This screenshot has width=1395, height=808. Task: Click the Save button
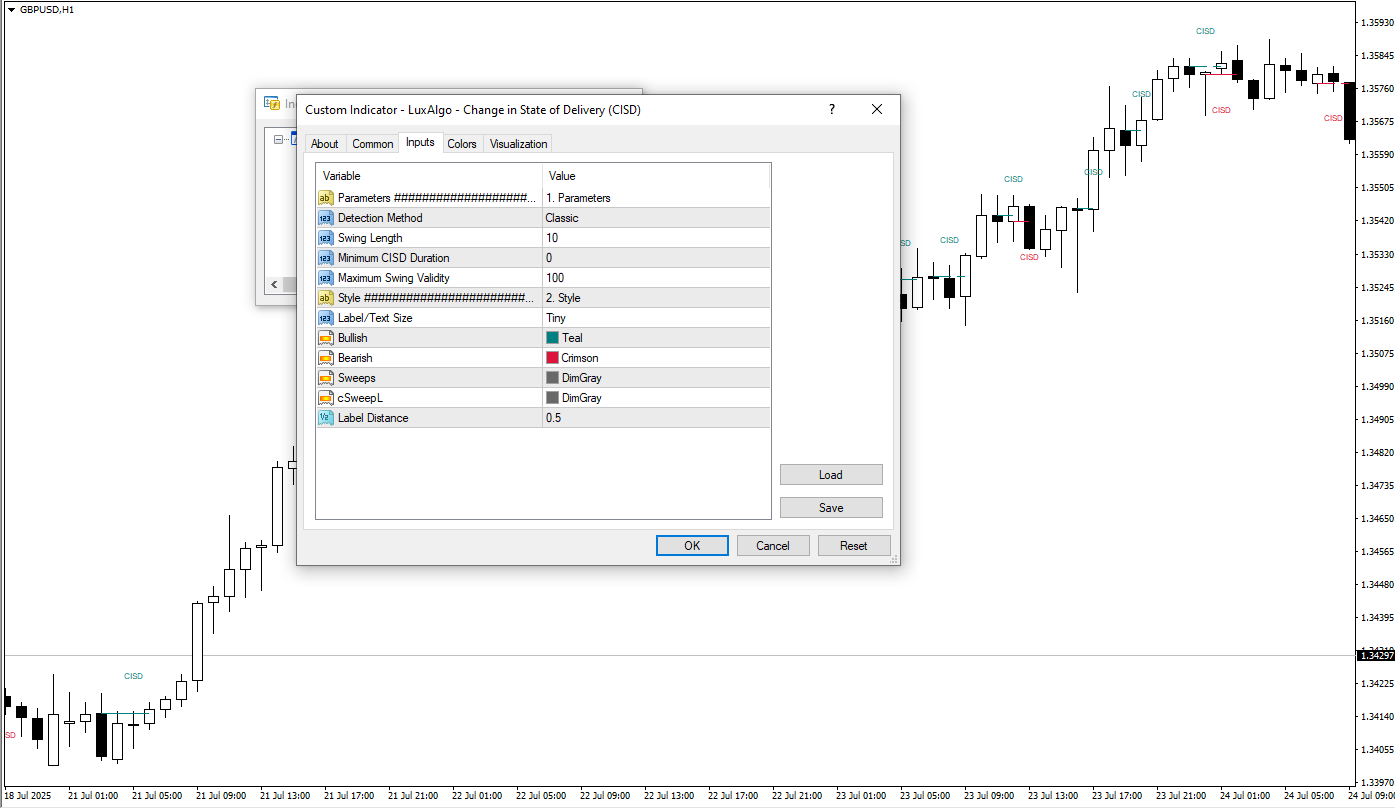click(831, 507)
